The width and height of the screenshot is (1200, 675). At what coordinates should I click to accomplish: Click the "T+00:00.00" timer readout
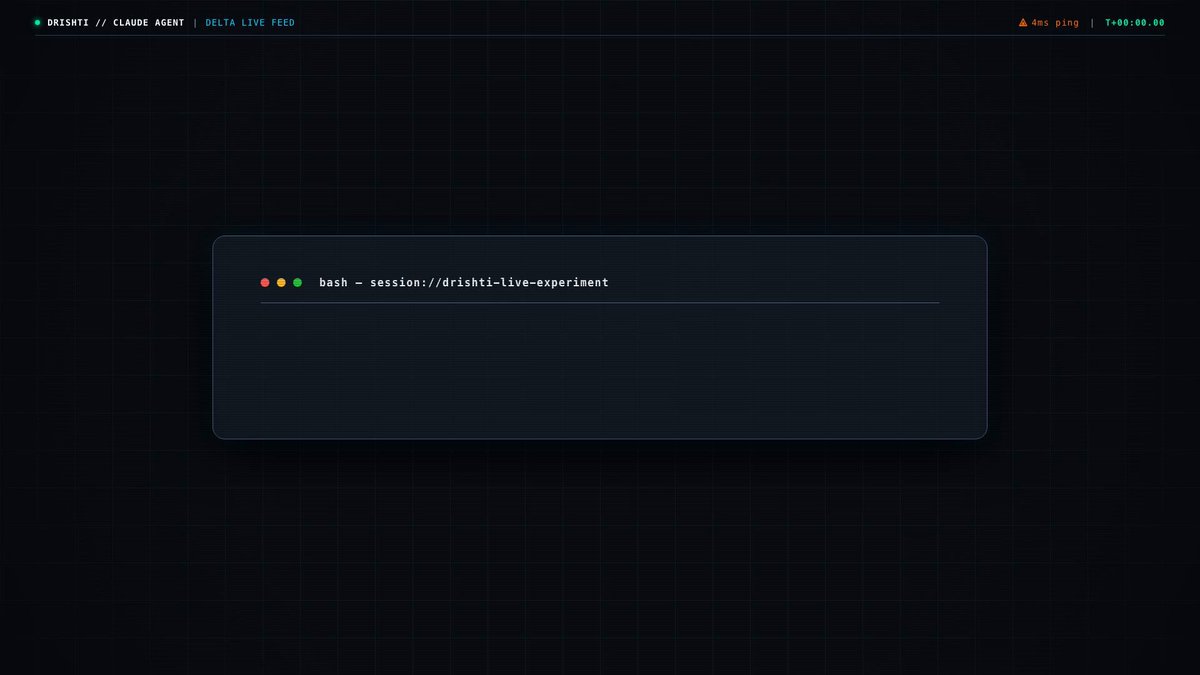[1135, 22]
